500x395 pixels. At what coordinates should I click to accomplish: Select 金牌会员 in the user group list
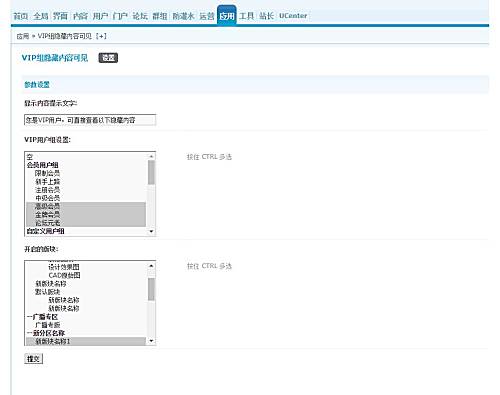click(x=86, y=214)
